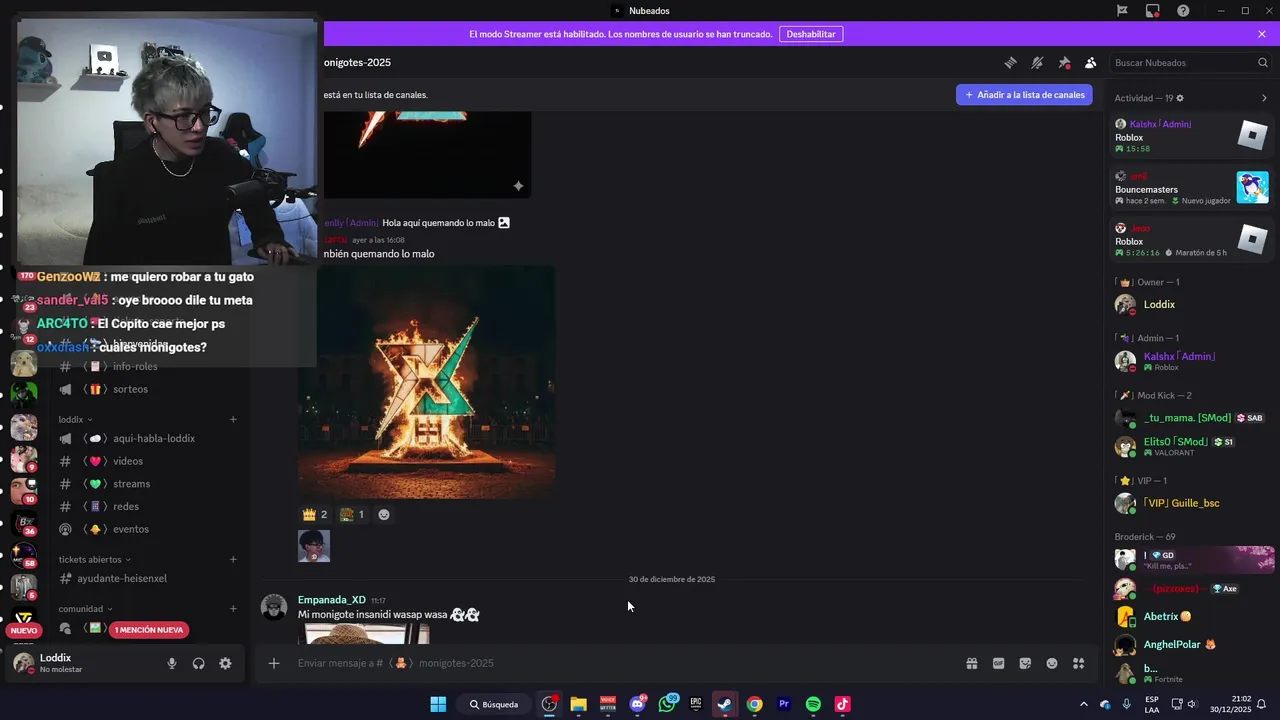Viewport: 1280px width, 720px height.
Task: Select the videos channel
Action: click(128, 461)
